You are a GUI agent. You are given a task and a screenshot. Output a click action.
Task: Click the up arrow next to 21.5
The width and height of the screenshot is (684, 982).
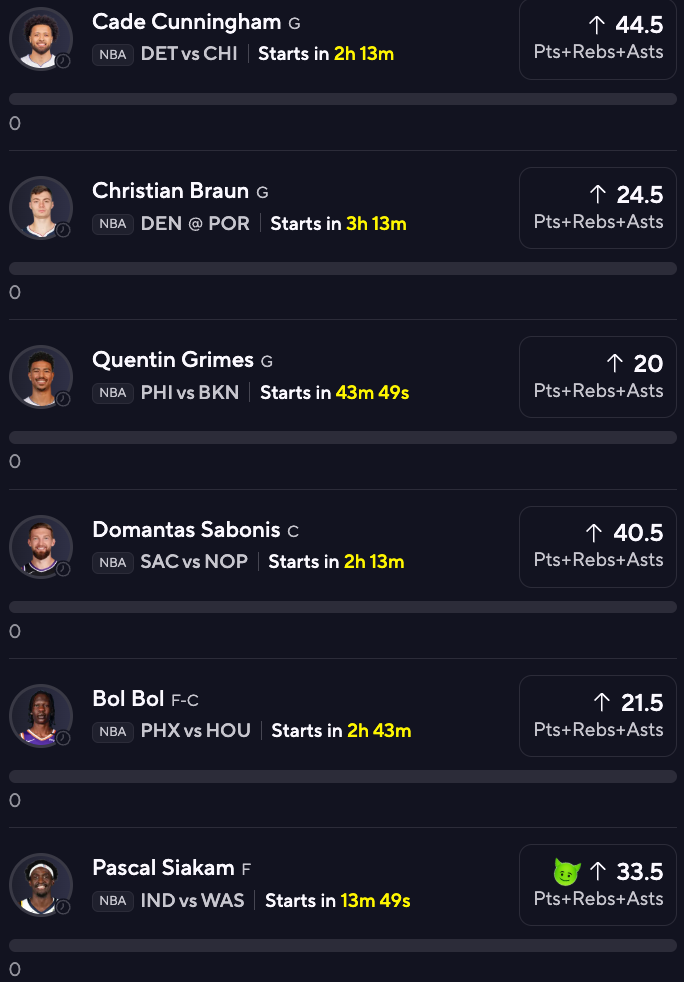[x=601, y=703]
